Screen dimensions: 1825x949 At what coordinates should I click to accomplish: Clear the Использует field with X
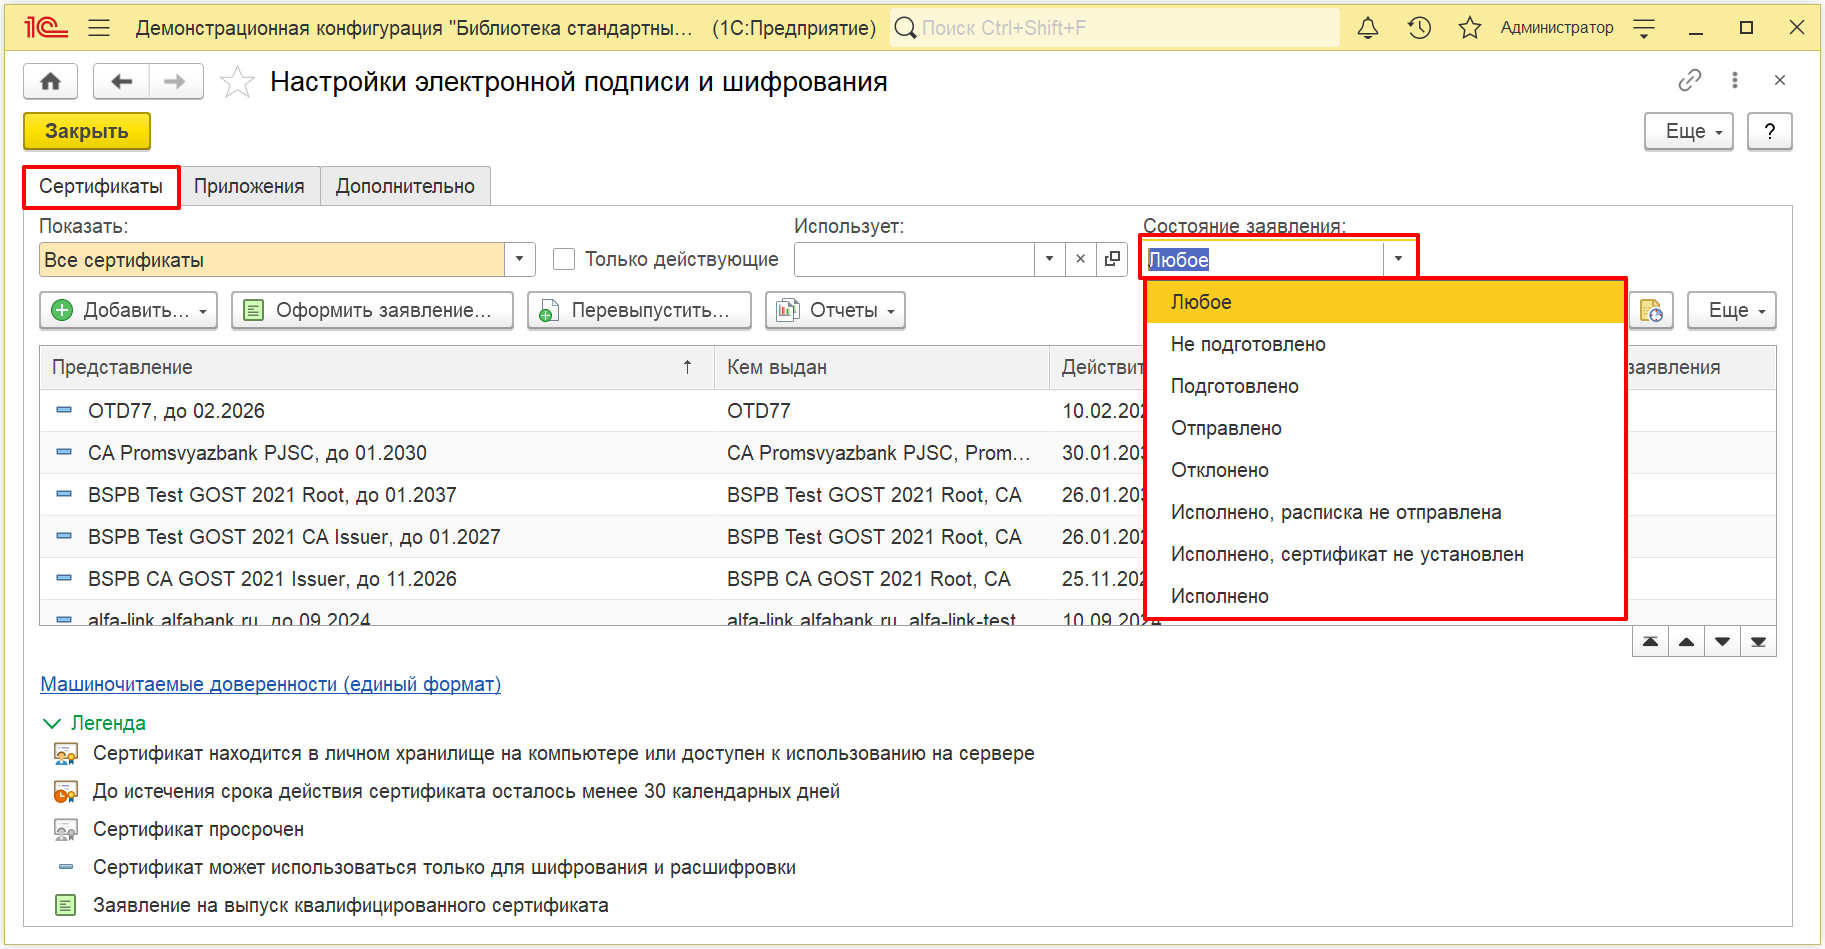[x=1080, y=259]
